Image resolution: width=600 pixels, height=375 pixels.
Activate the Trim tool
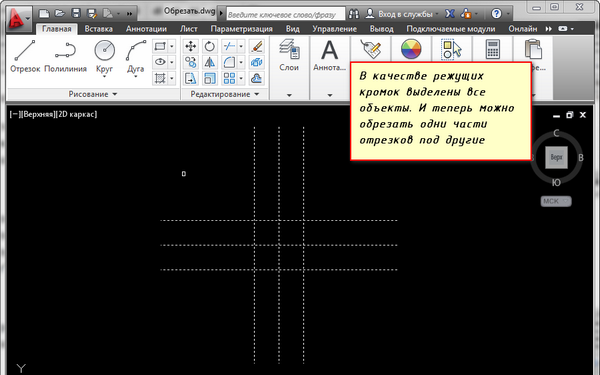tap(229, 46)
